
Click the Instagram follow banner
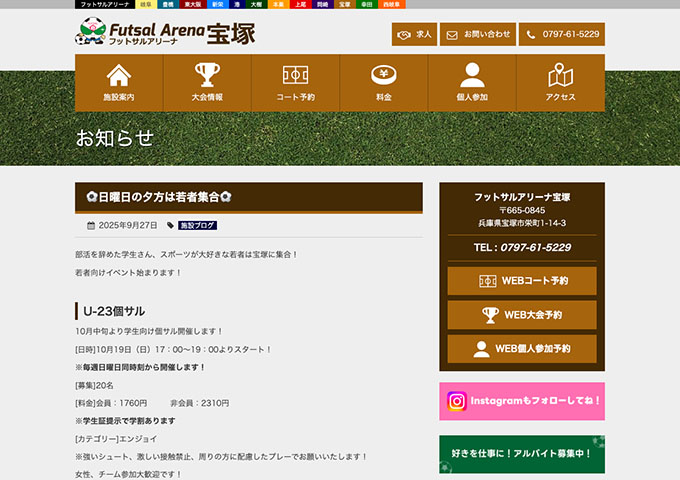[521, 401]
